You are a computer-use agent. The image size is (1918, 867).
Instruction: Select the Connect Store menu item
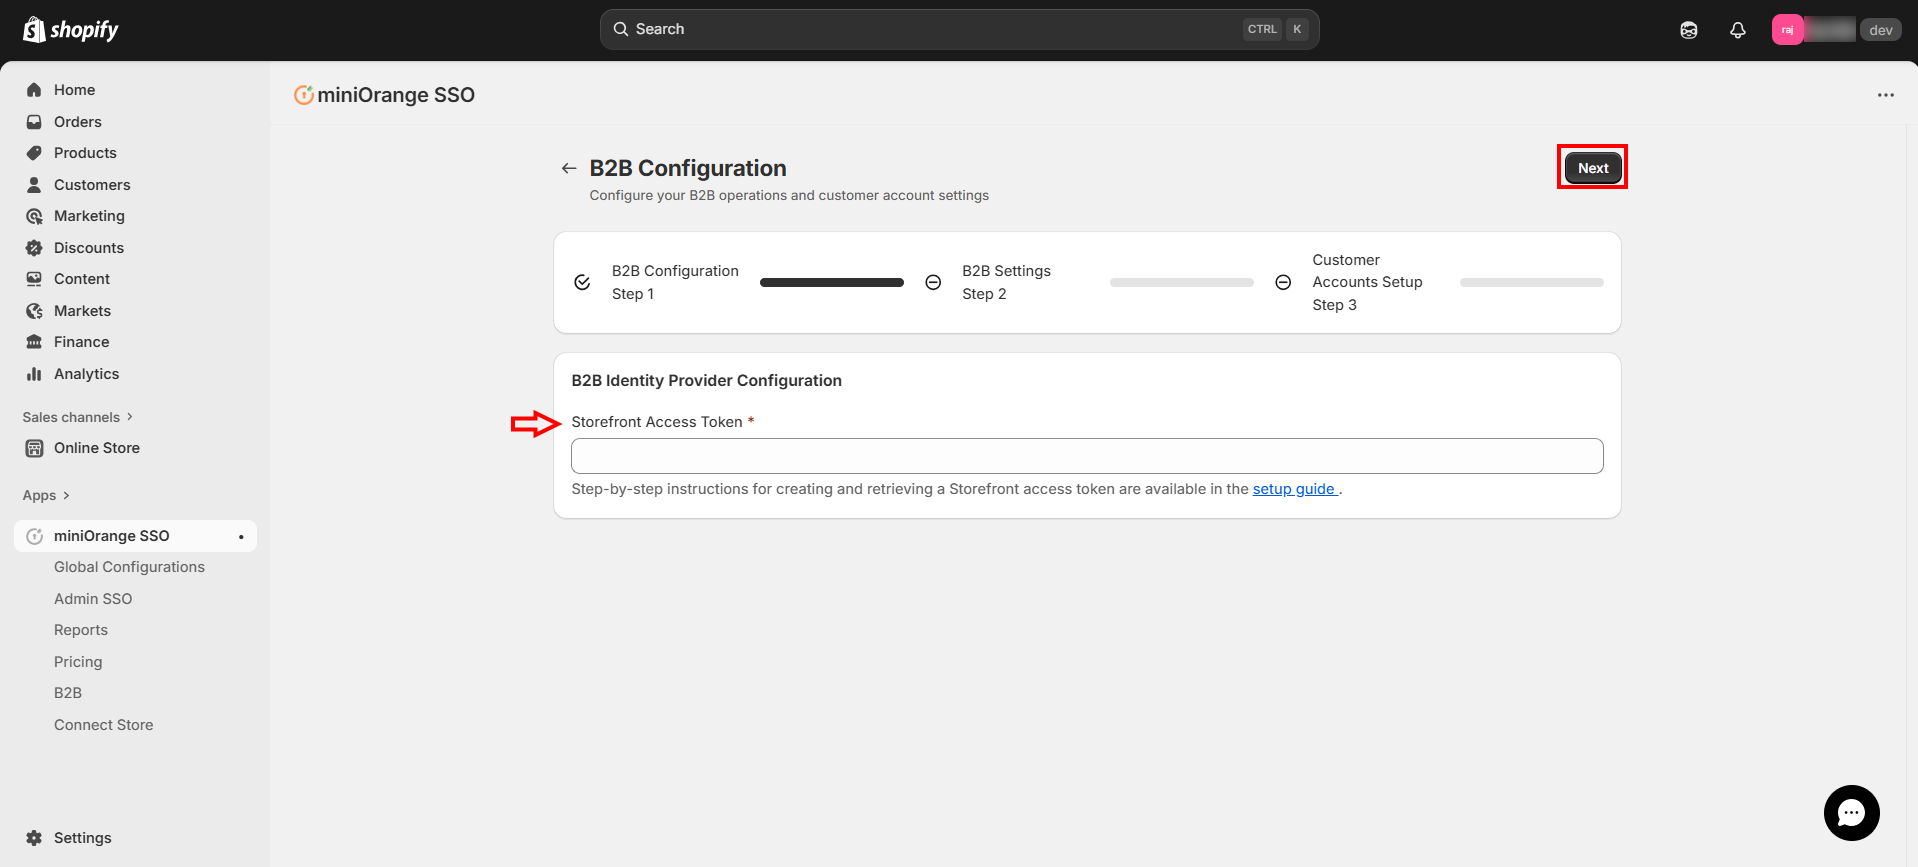(104, 725)
